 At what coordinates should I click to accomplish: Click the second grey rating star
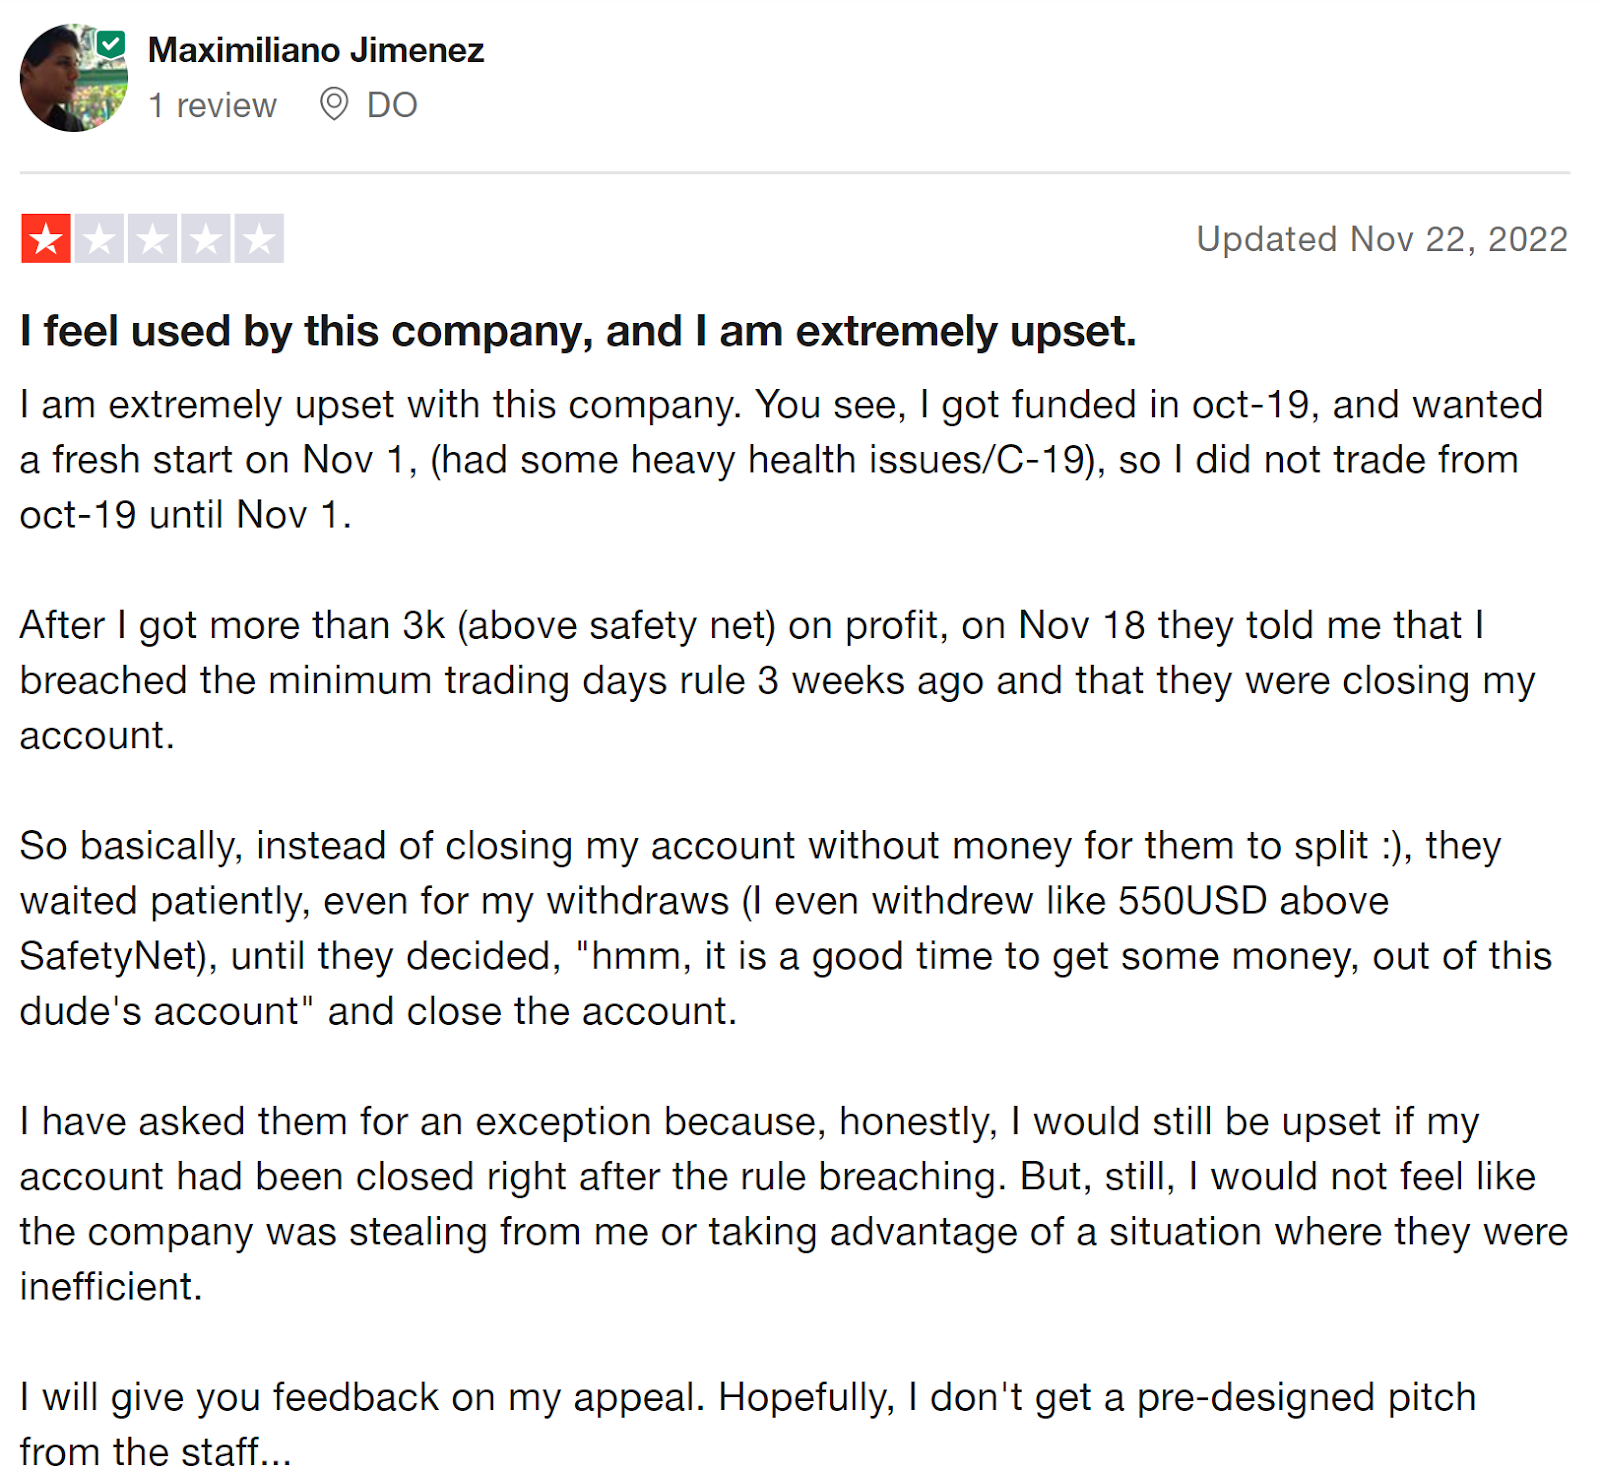[99, 239]
